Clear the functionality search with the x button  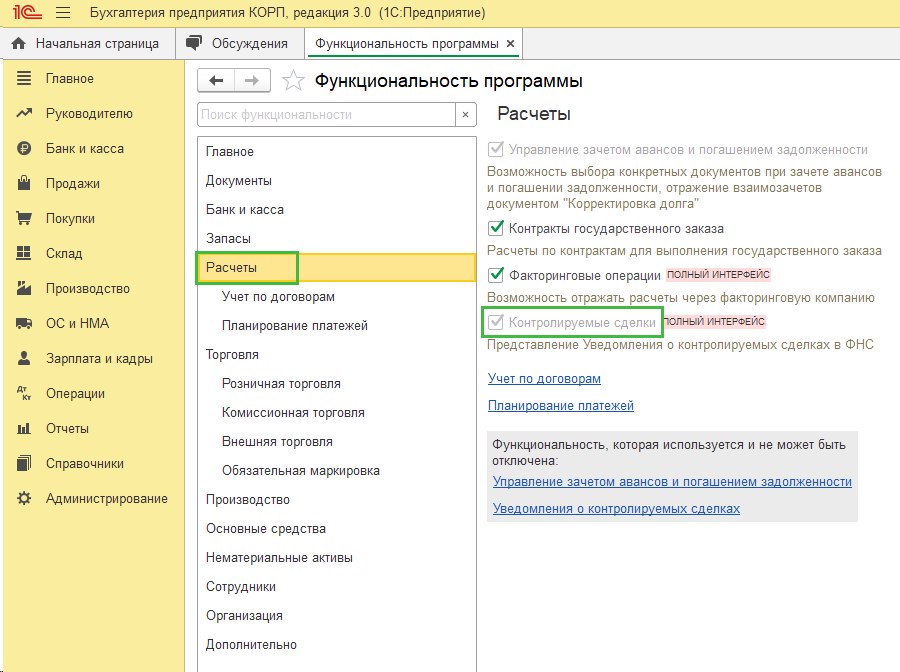pyautogui.click(x=465, y=115)
